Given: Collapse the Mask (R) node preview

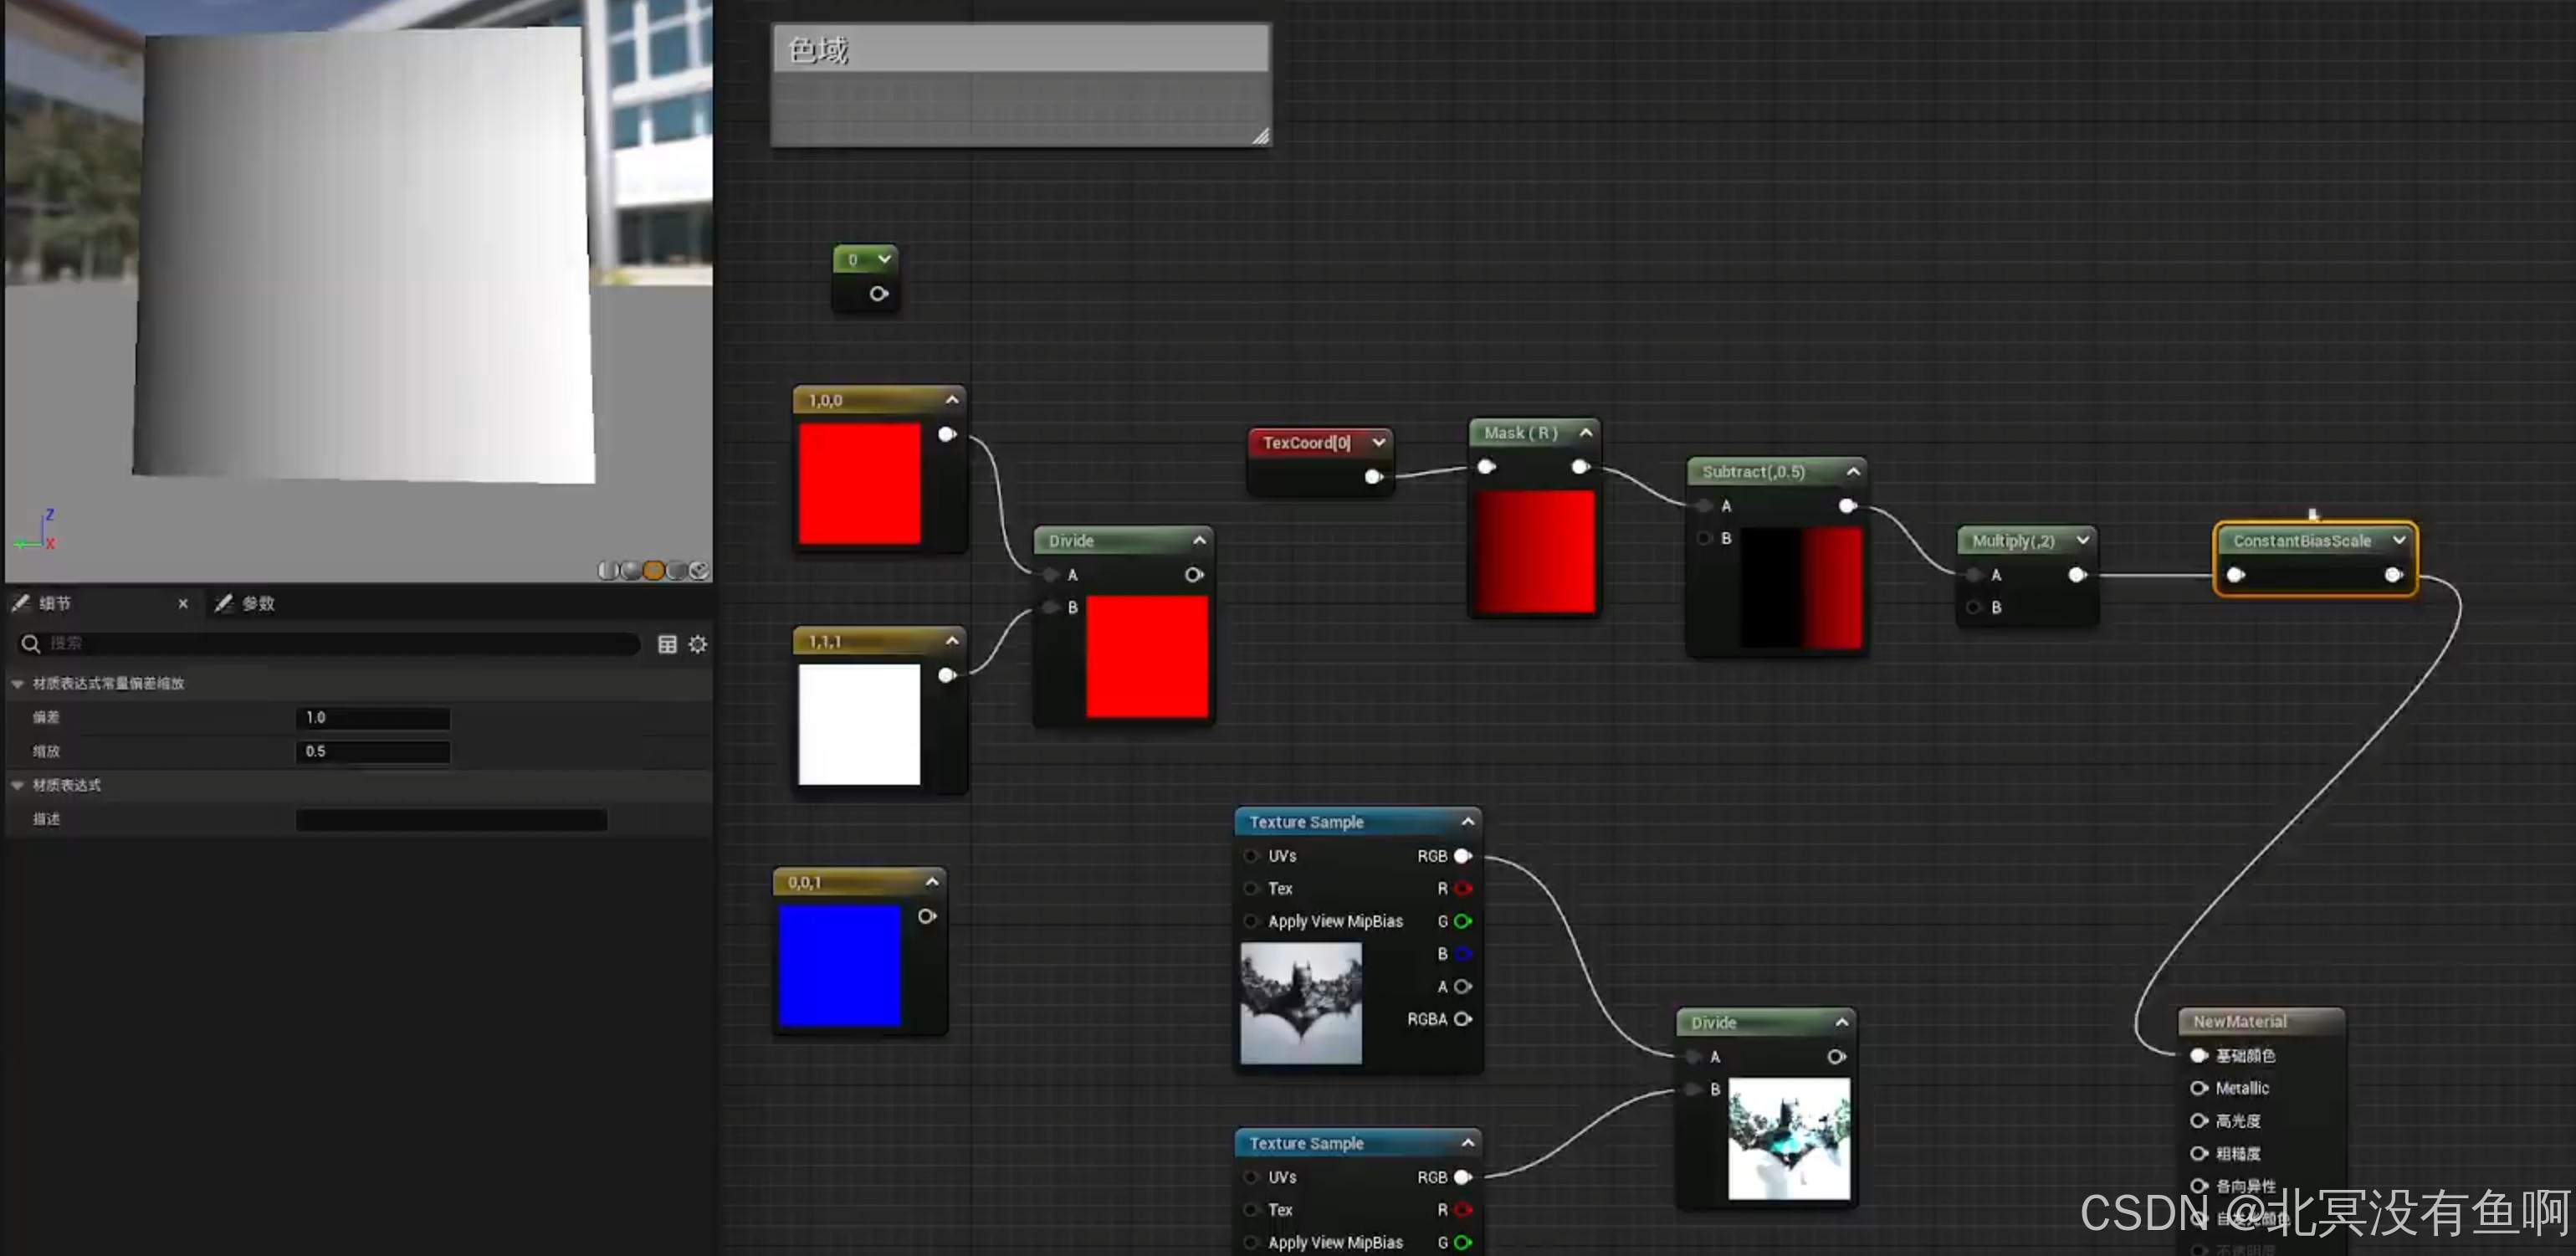Looking at the screenshot, I should coord(1586,432).
